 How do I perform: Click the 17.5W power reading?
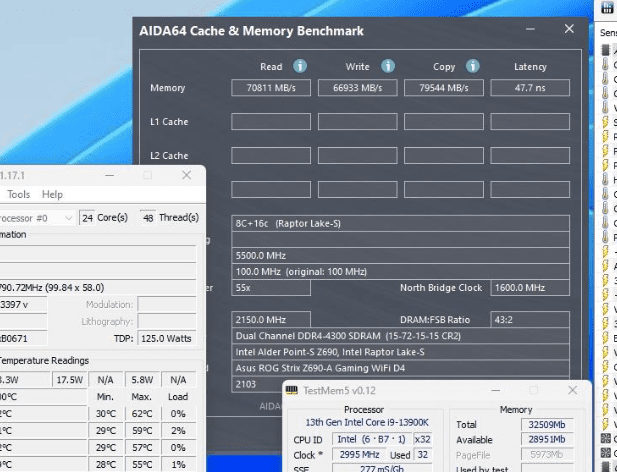pos(69,380)
